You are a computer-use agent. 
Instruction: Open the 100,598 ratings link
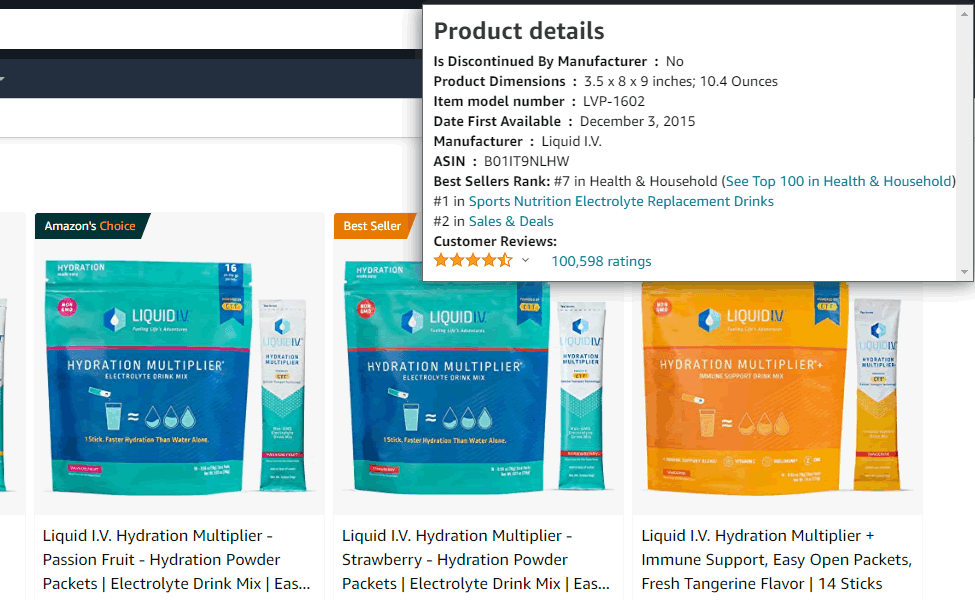[601, 261]
